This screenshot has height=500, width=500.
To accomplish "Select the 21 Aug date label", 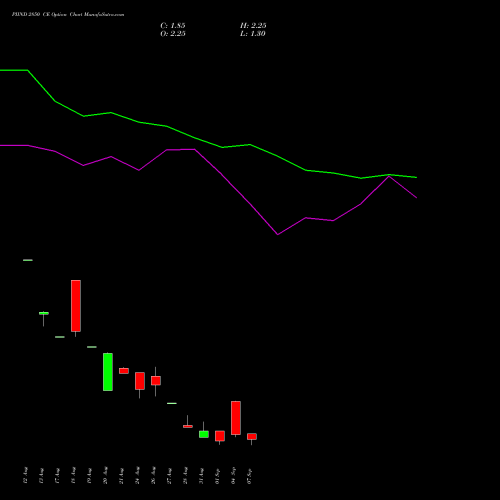I will (x=122, y=475).
